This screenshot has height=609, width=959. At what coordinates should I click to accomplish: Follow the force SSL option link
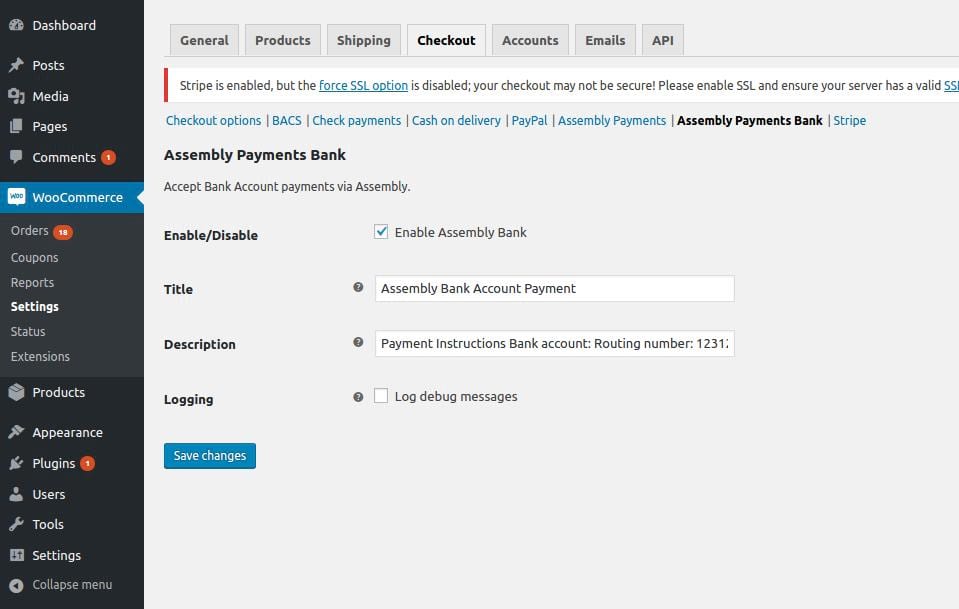click(363, 86)
